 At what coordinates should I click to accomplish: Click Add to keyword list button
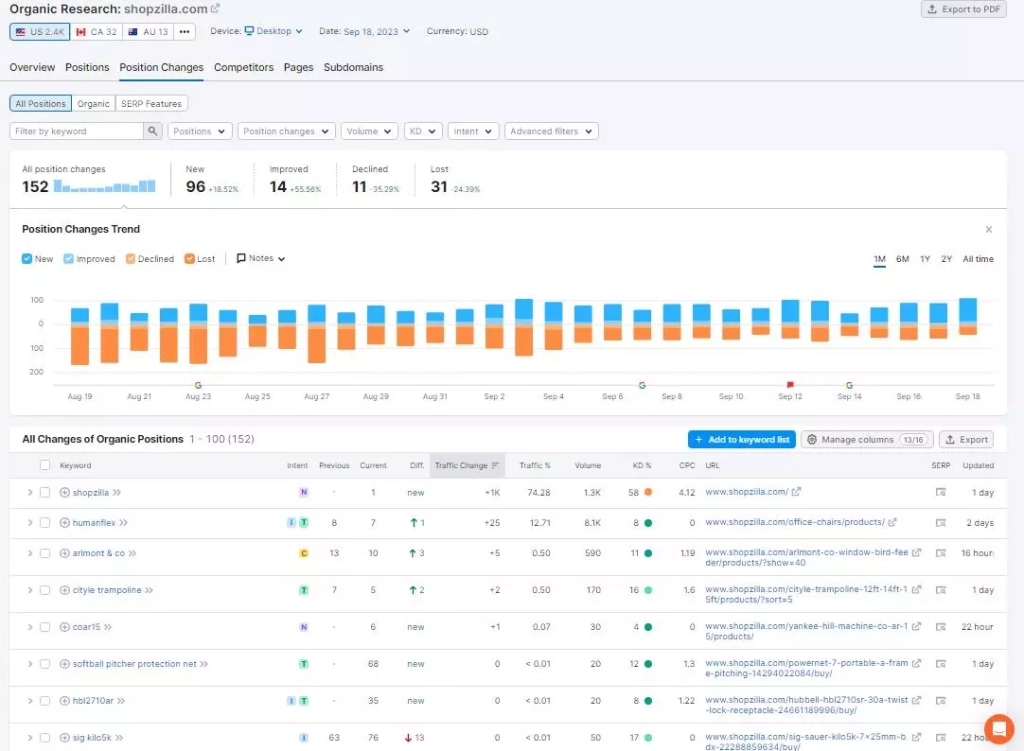742,439
